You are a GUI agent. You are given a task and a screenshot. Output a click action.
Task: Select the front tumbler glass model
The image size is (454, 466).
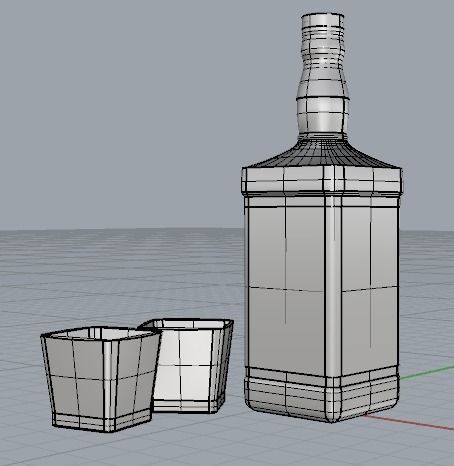click(x=101, y=379)
